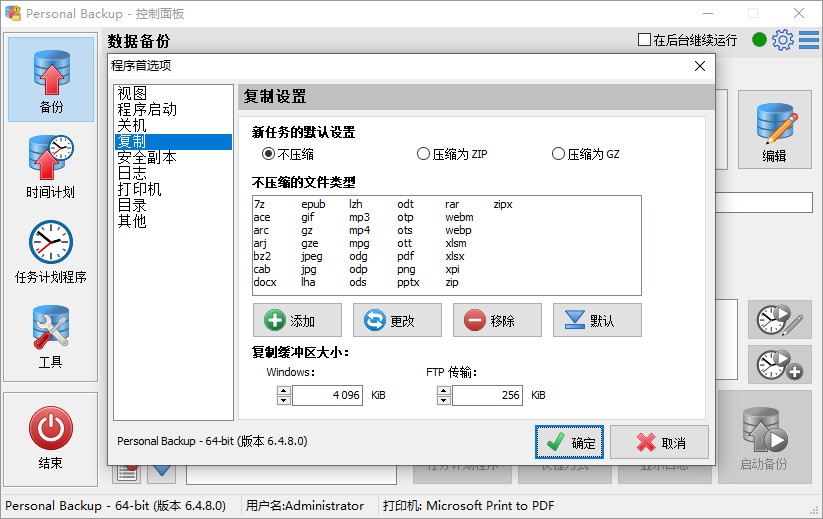Increase FTP 传输 buffer size with up arrow
The height and width of the screenshot is (519, 823).
coord(444,390)
